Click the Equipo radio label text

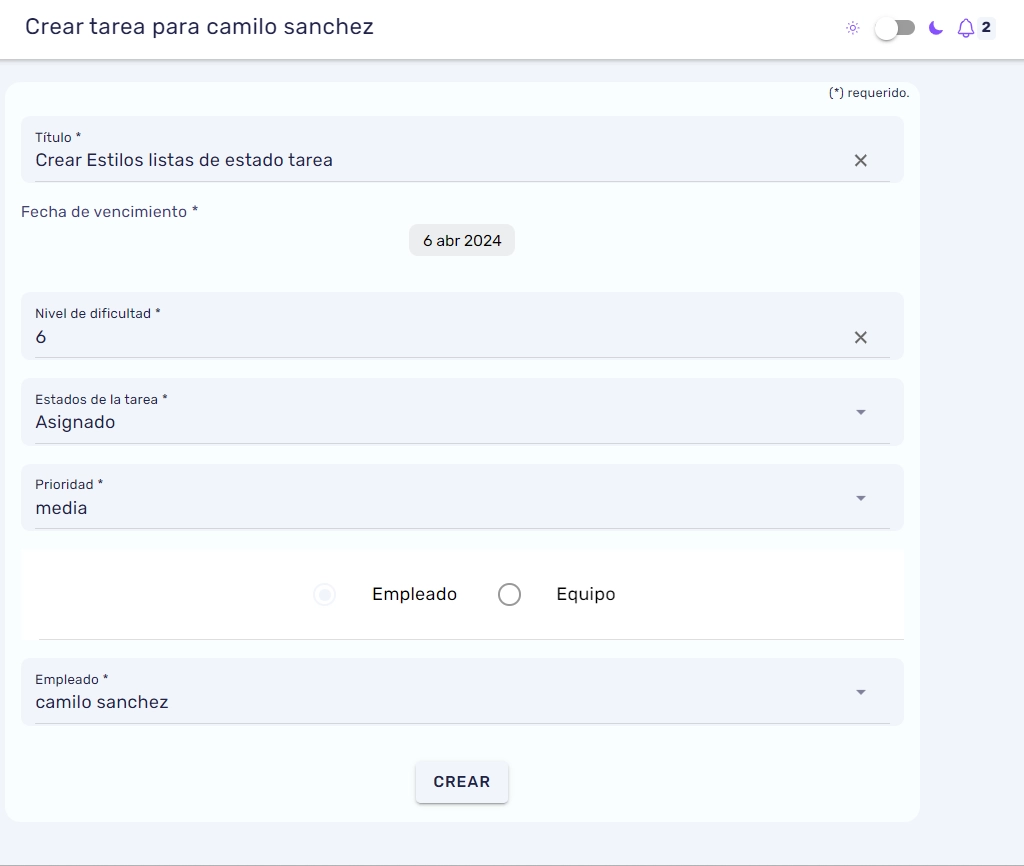(x=586, y=594)
